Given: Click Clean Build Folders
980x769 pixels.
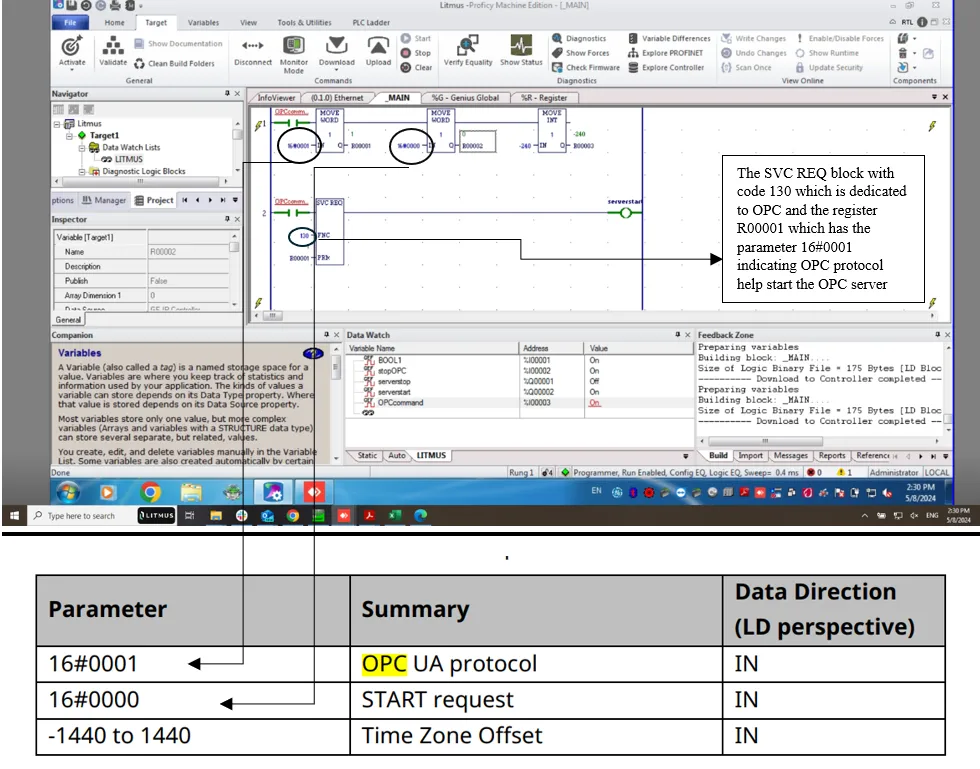Looking at the screenshot, I should click(x=174, y=63).
